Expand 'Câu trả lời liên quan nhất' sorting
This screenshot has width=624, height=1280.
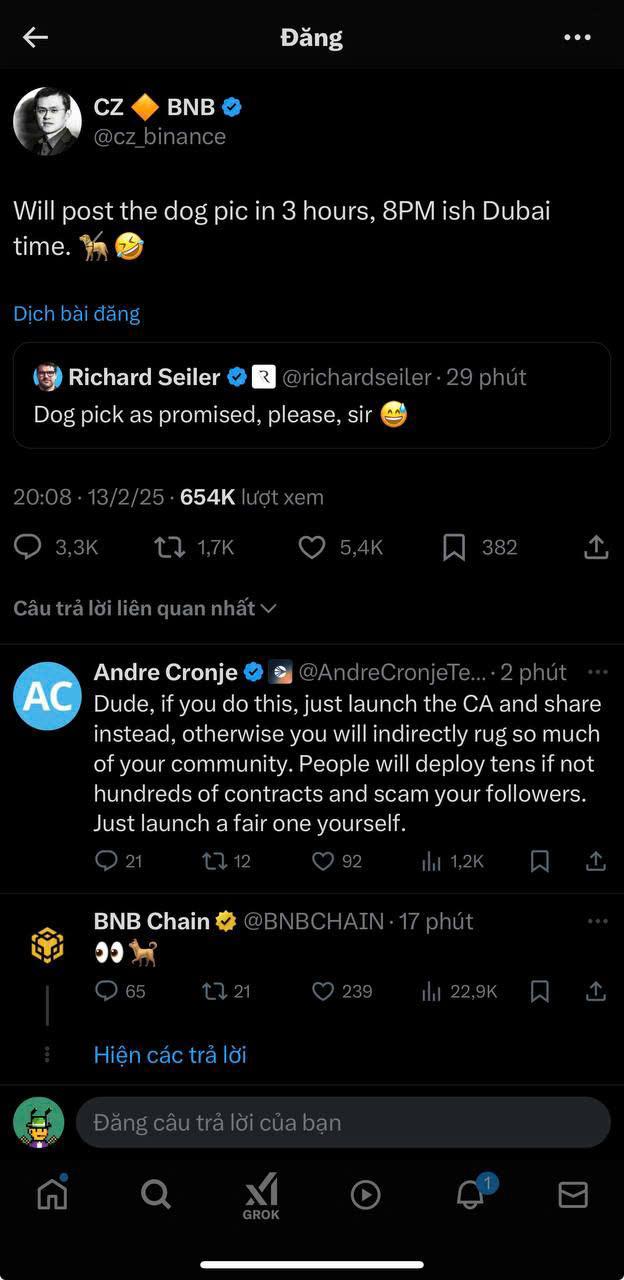pyautogui.click(x=145, y=608)
